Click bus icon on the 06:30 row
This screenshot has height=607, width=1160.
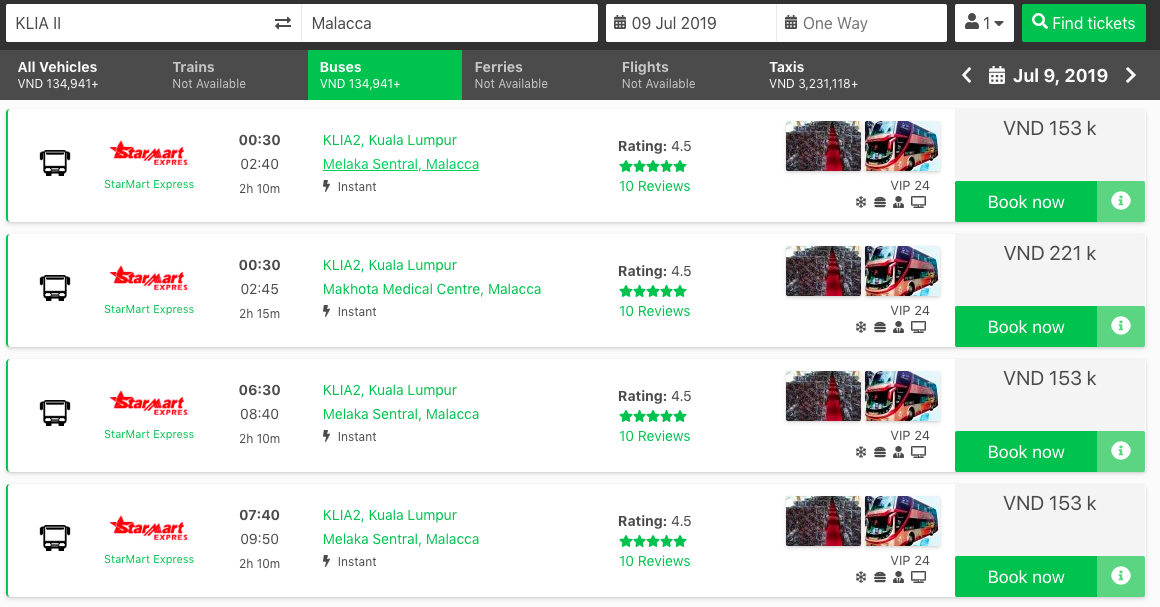[55, 412]
